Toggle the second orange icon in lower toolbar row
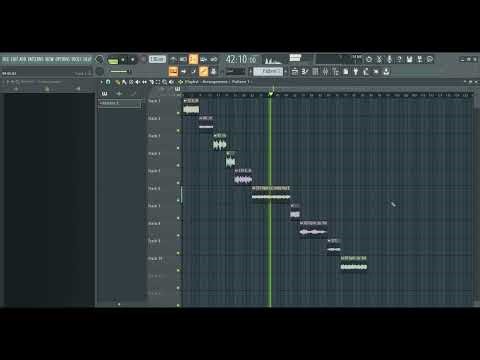The image size is (480, 360). (x=203, y=71)
